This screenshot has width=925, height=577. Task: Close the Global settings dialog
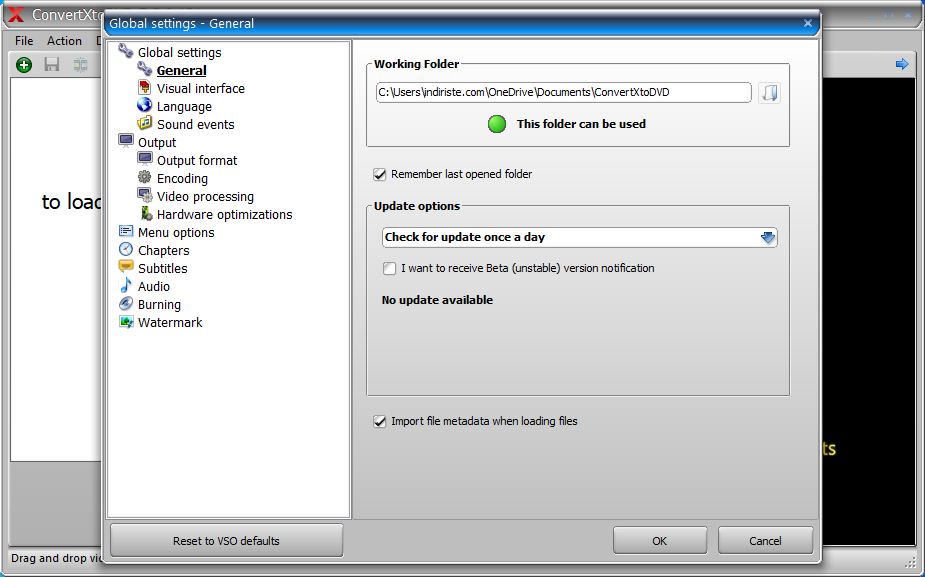(808, 23)
